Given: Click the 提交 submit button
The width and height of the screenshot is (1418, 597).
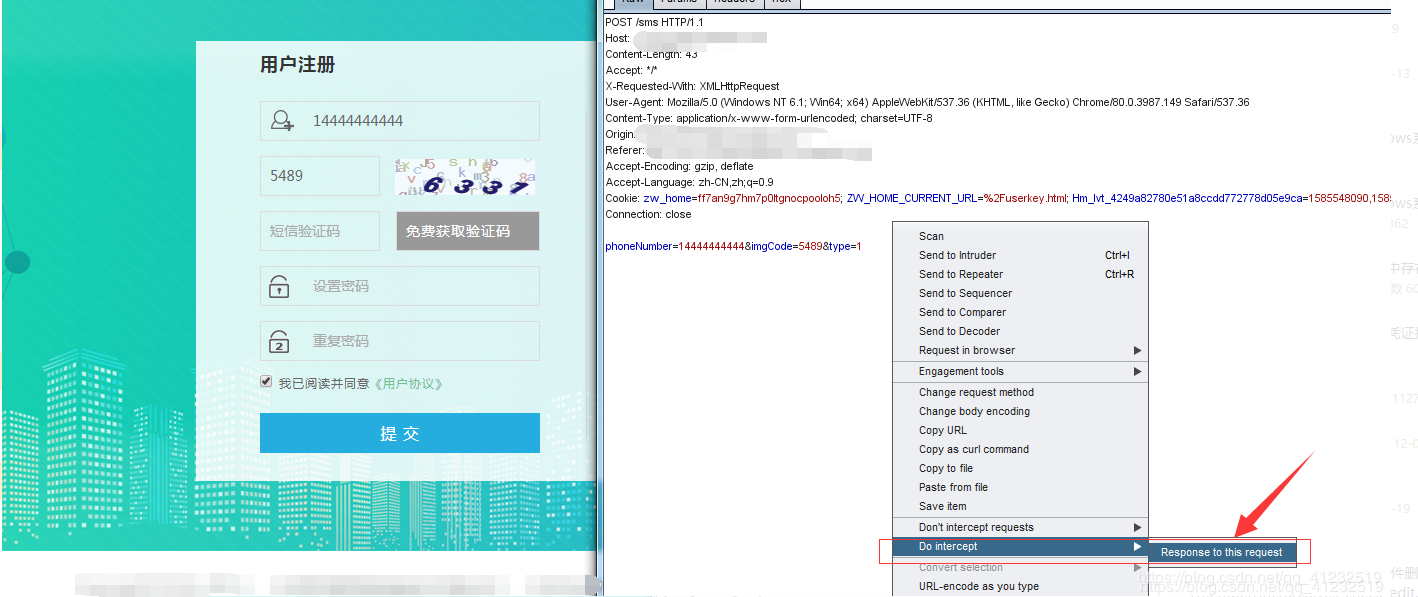Looking at the screenshot, I should [400, 433].
